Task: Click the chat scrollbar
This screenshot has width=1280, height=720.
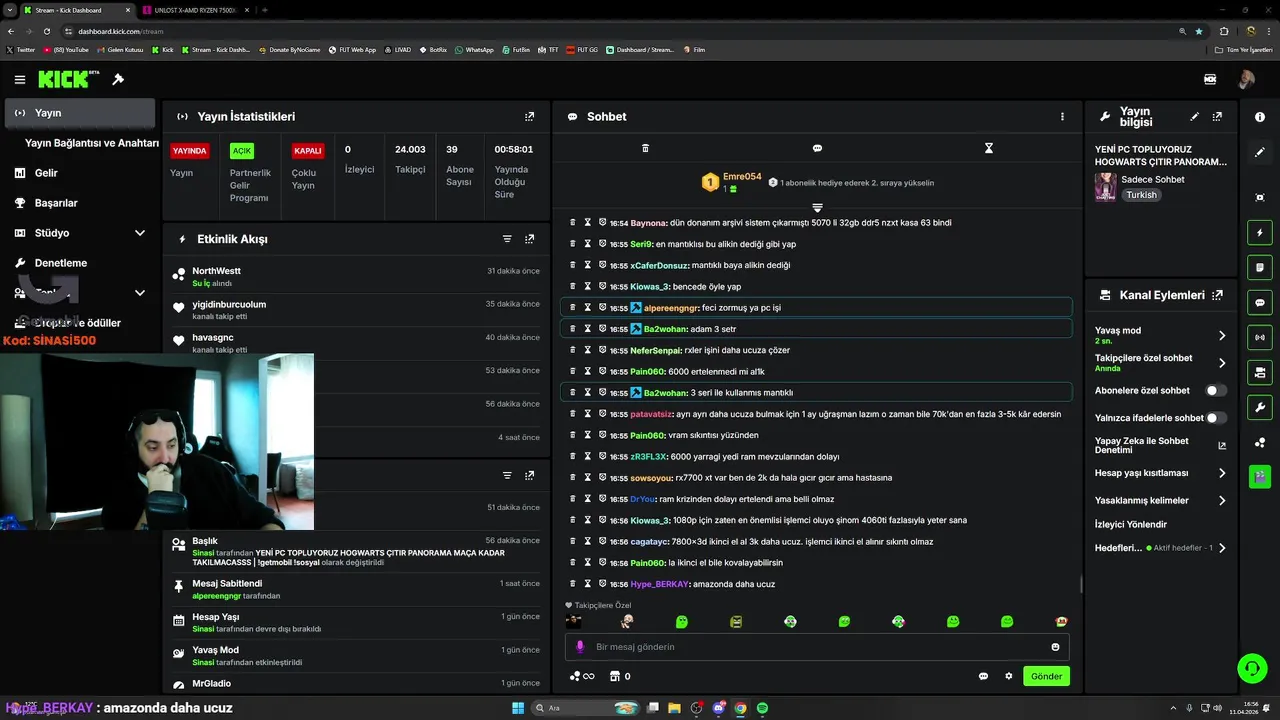Action: (x=1080, y=585)
